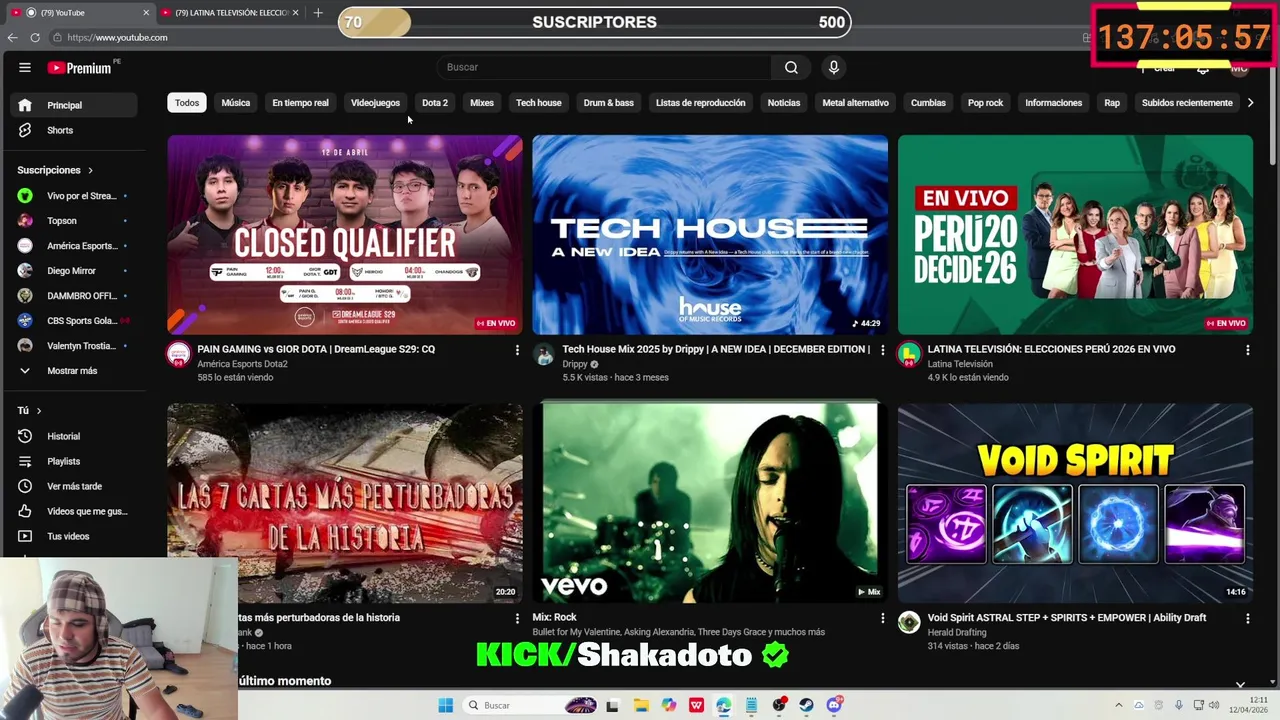Screen dimensions: 1280x720
Task: Open more options for Mix: Rock
Action: [x=882, y=618]
